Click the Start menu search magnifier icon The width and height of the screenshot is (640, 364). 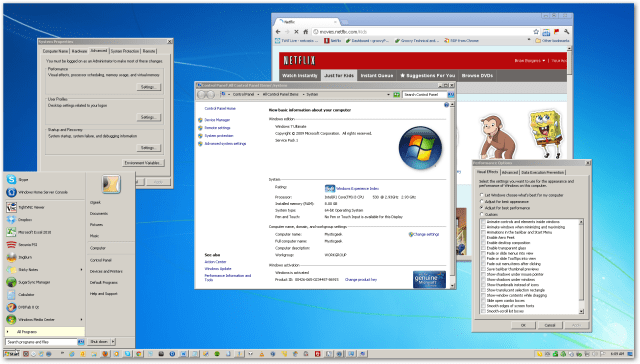click(81, 342)
